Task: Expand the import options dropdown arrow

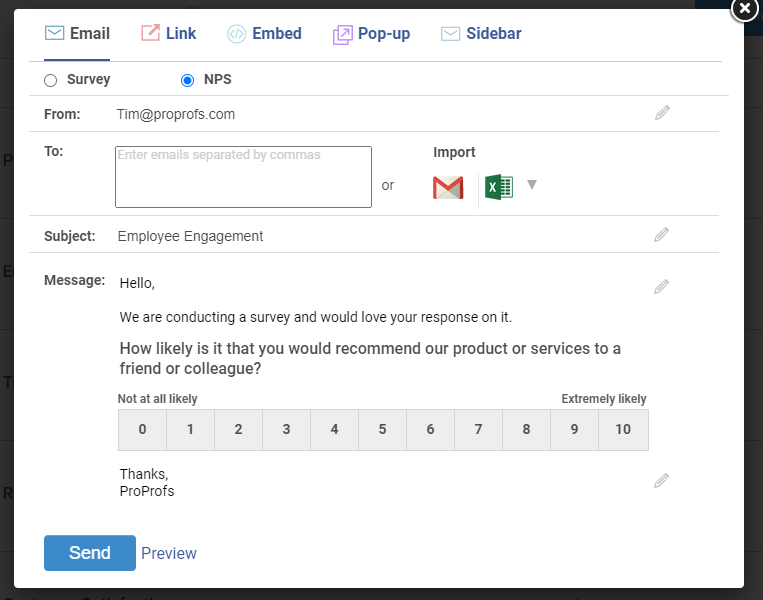Action: pos(532,185)
